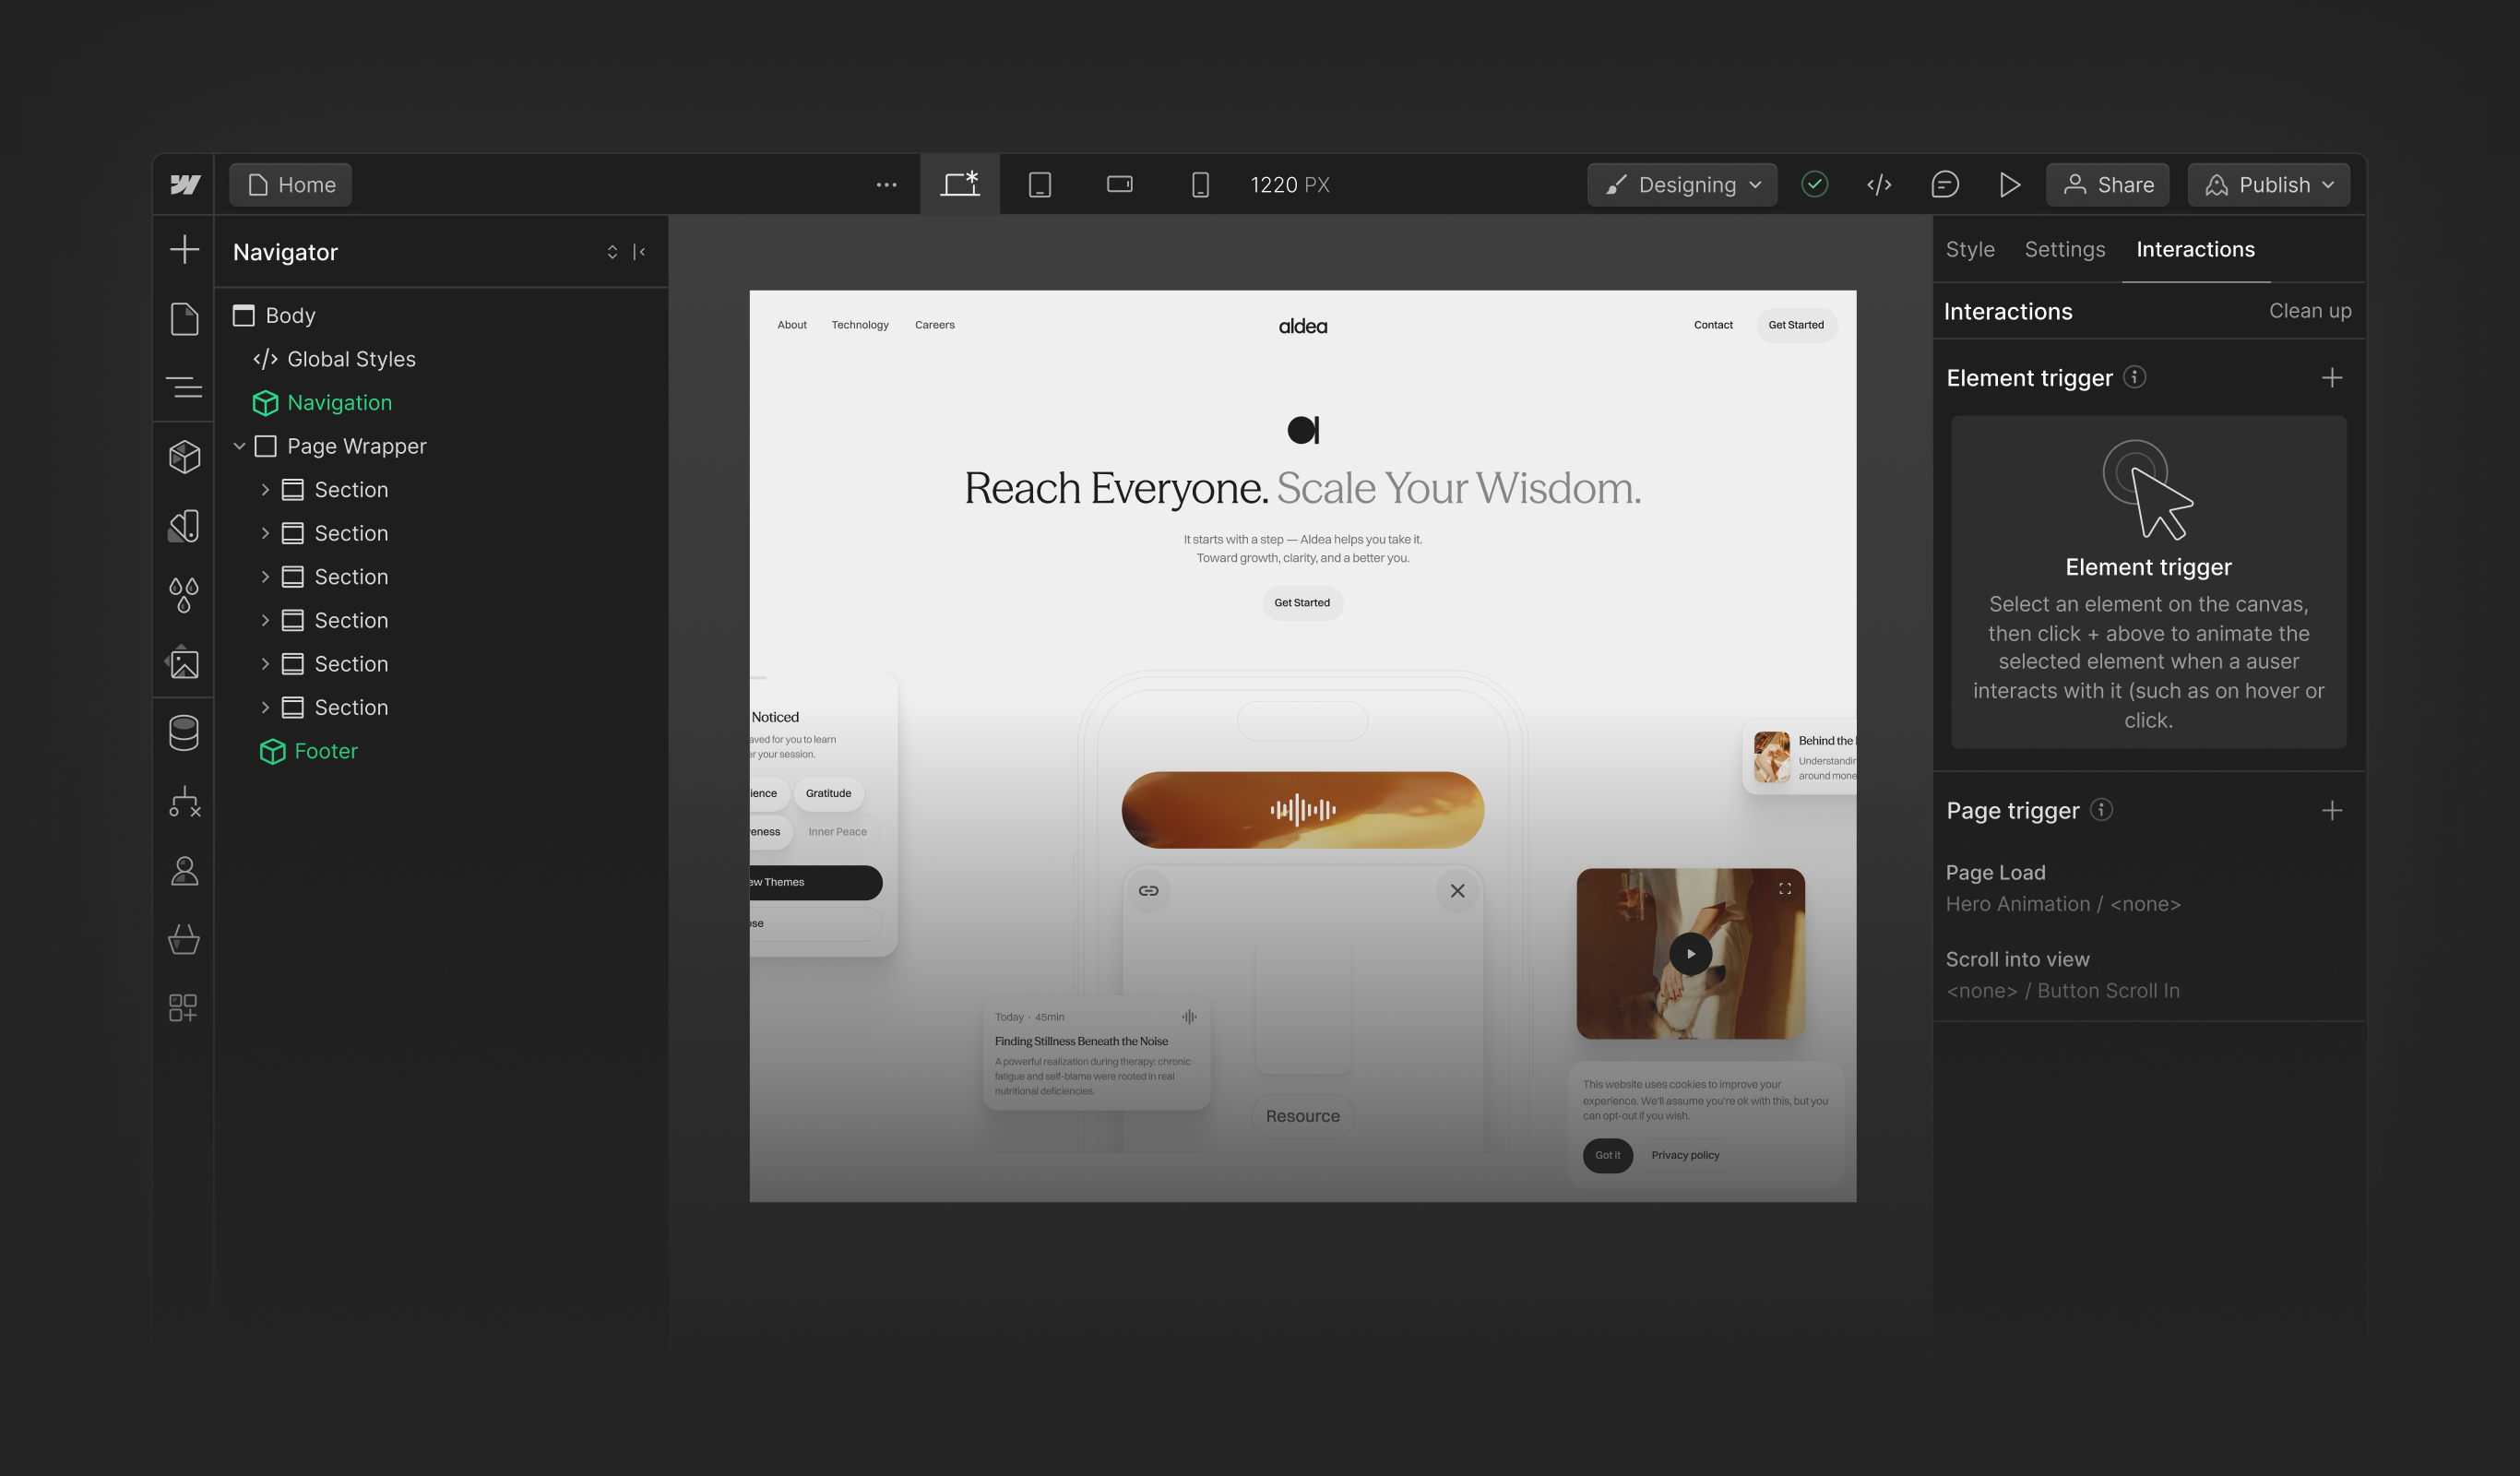Close the Navigator panel with collapse icon
The width and height of the screenshot is (2520, 1476).
pos(639,252)
